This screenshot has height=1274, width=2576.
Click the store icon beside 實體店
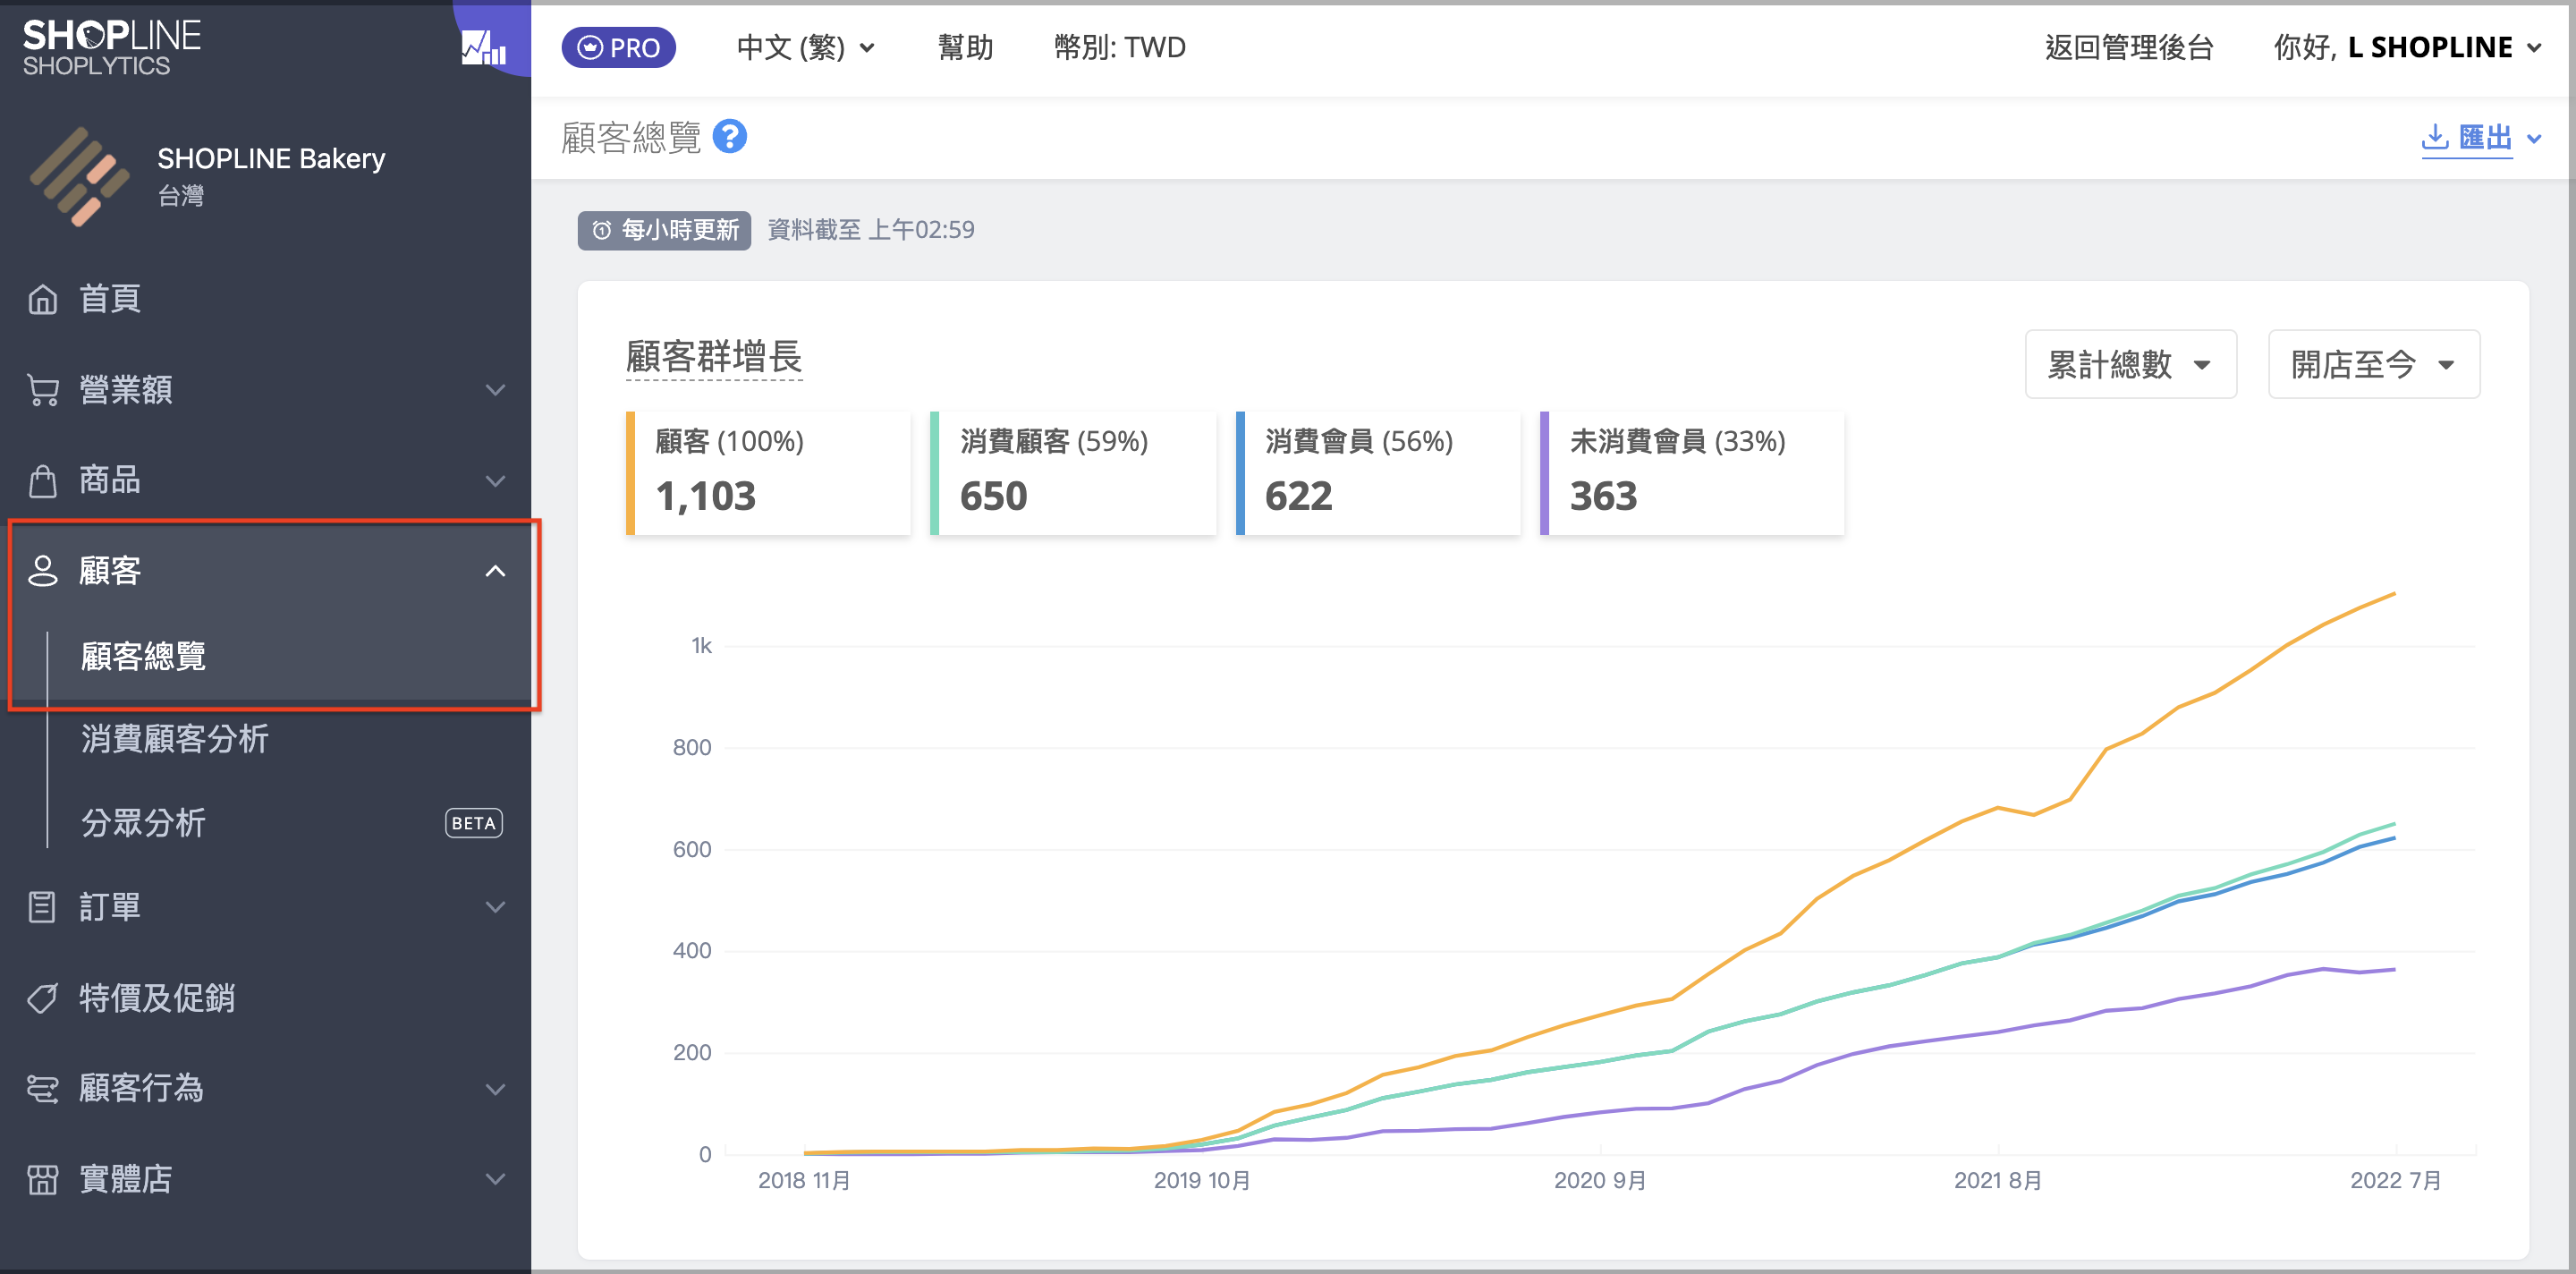pos(42,1179)
